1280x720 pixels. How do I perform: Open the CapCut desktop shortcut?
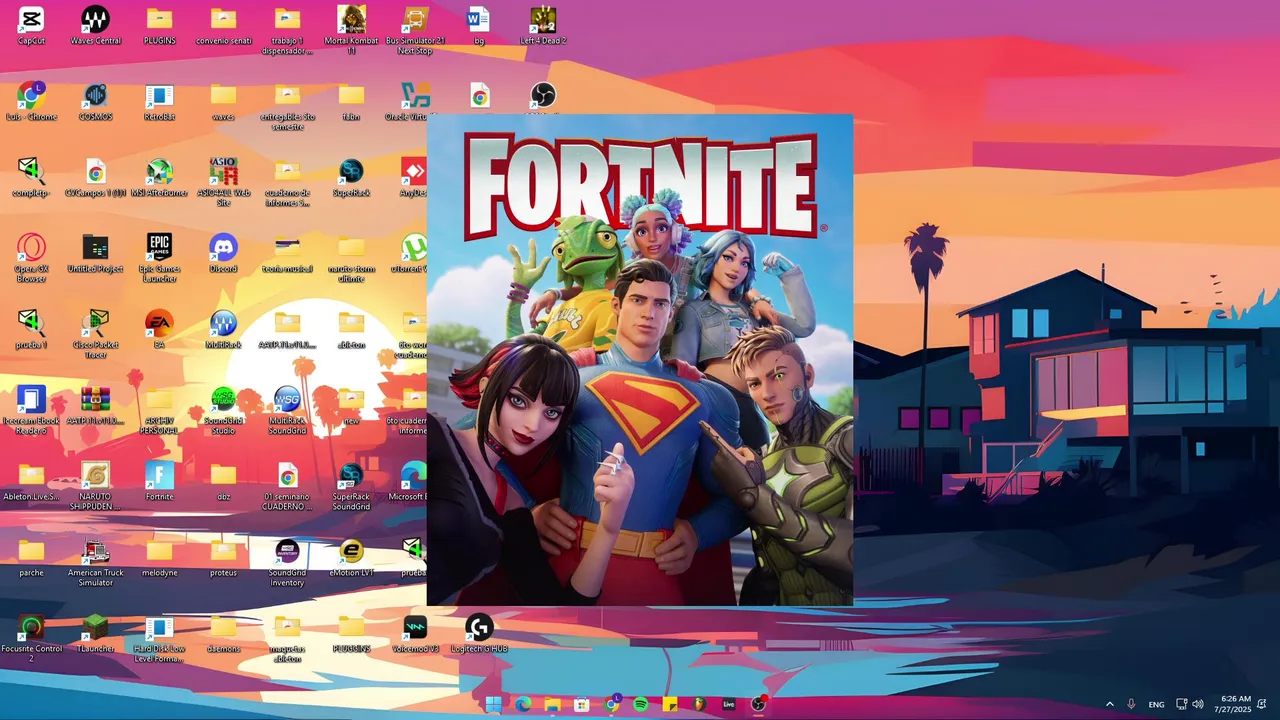pyautogui.click(x=31, y=26)
